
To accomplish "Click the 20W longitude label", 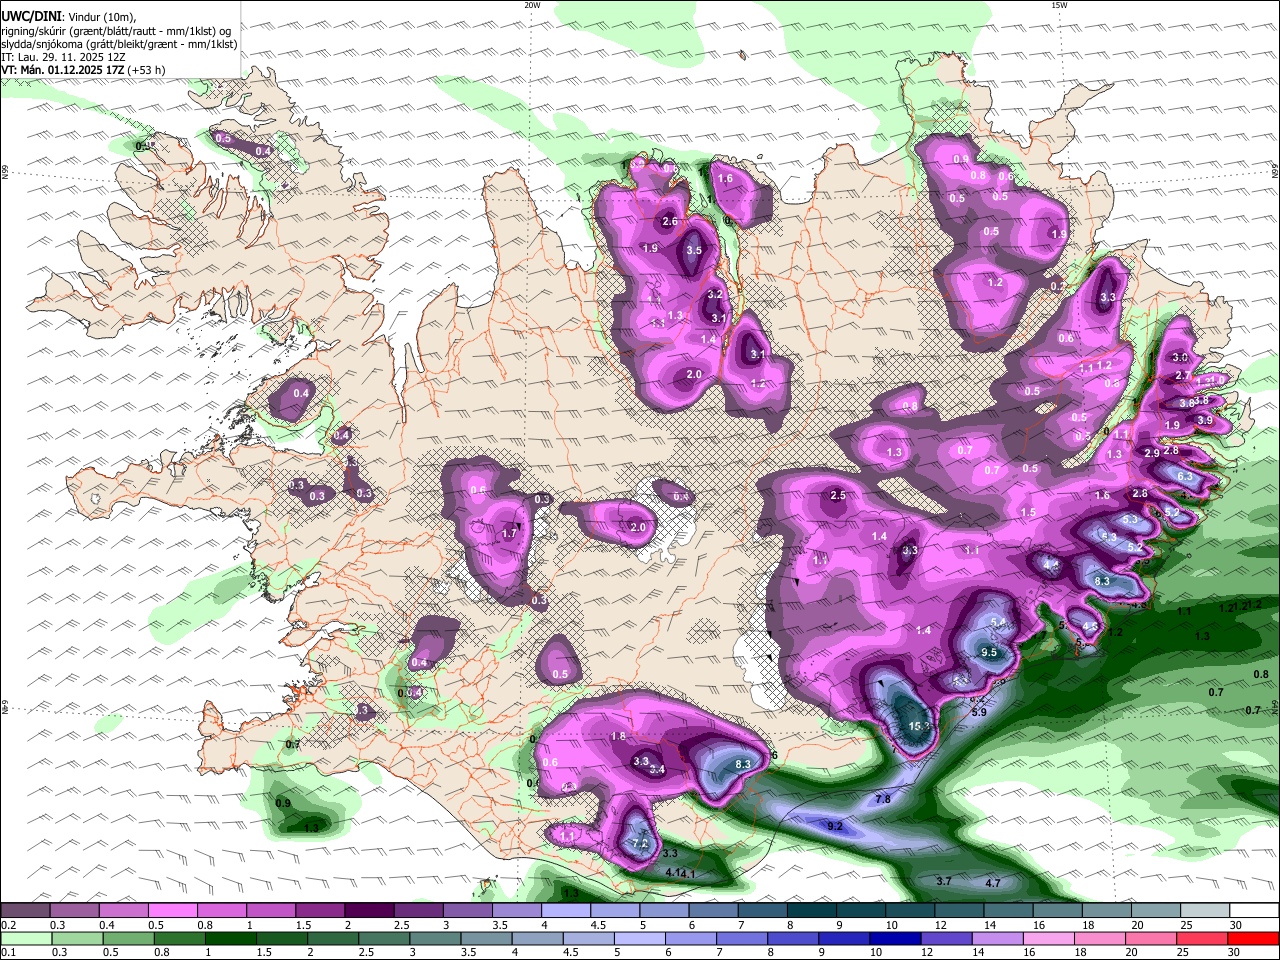I will pos(532,5).
